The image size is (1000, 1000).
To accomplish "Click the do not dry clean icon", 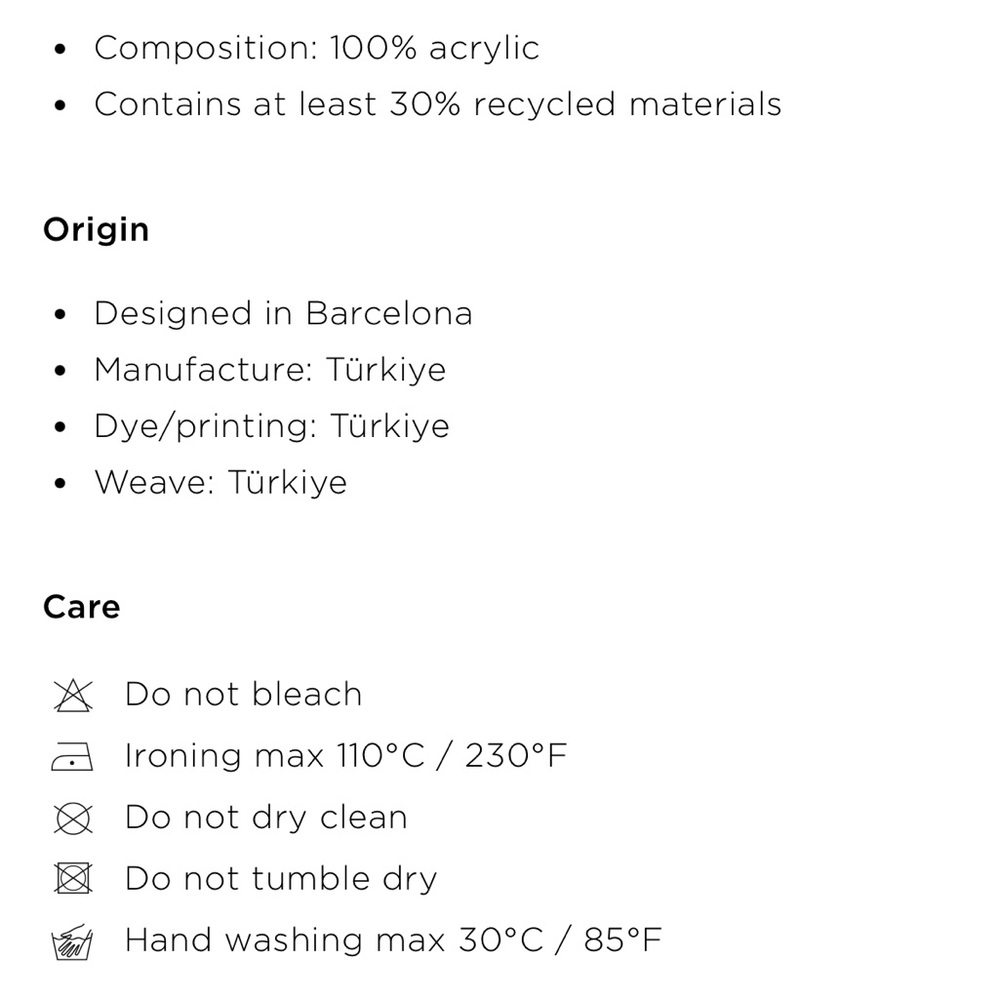I will pyautogui.click(x=72, y=819).
